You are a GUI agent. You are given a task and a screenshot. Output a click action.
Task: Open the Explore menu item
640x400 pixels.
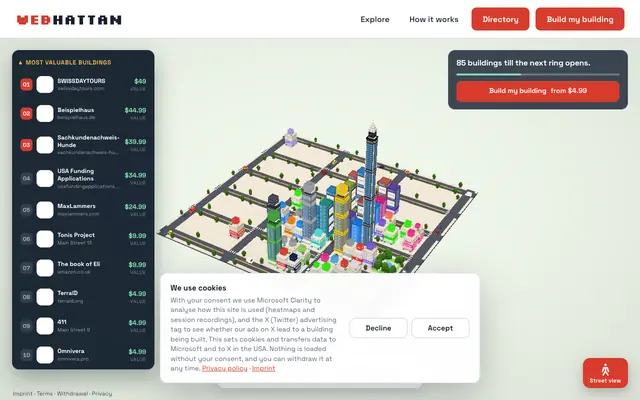(375, 19)
